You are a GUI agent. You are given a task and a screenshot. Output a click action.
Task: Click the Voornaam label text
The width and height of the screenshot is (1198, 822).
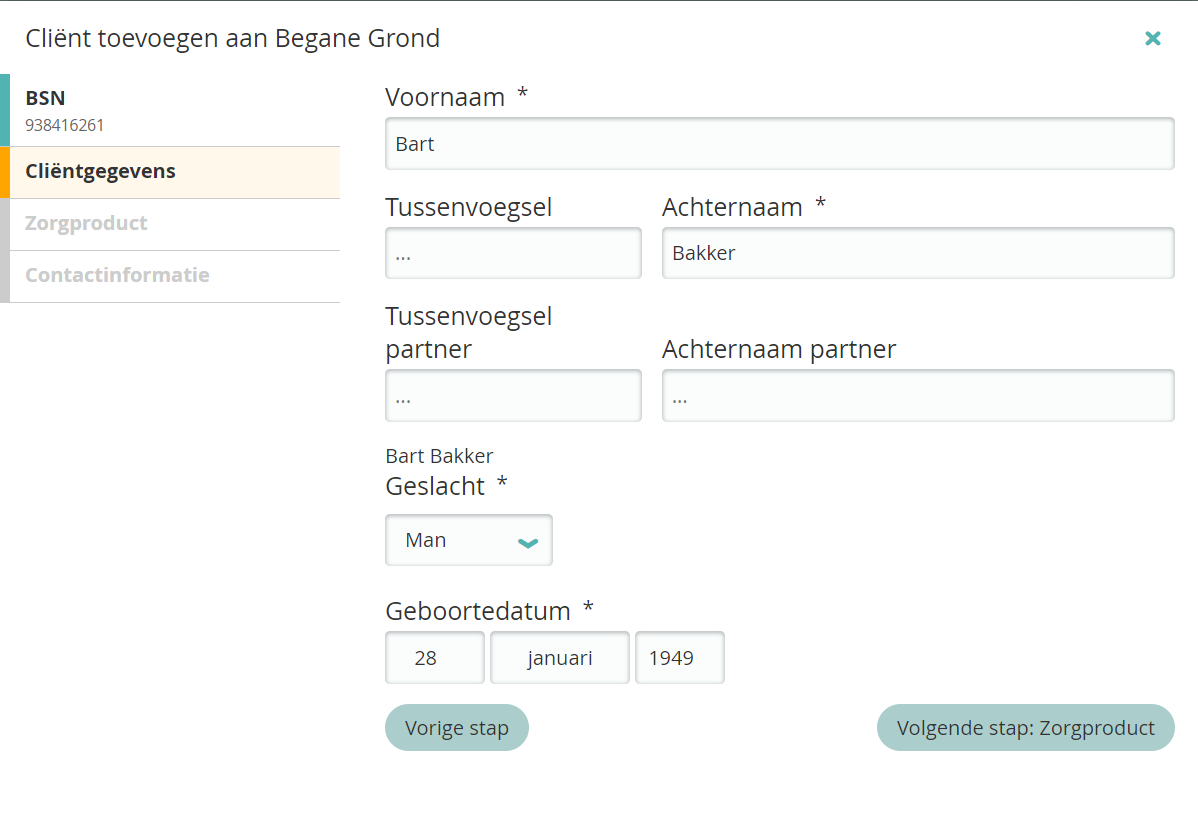coord(445,97)
